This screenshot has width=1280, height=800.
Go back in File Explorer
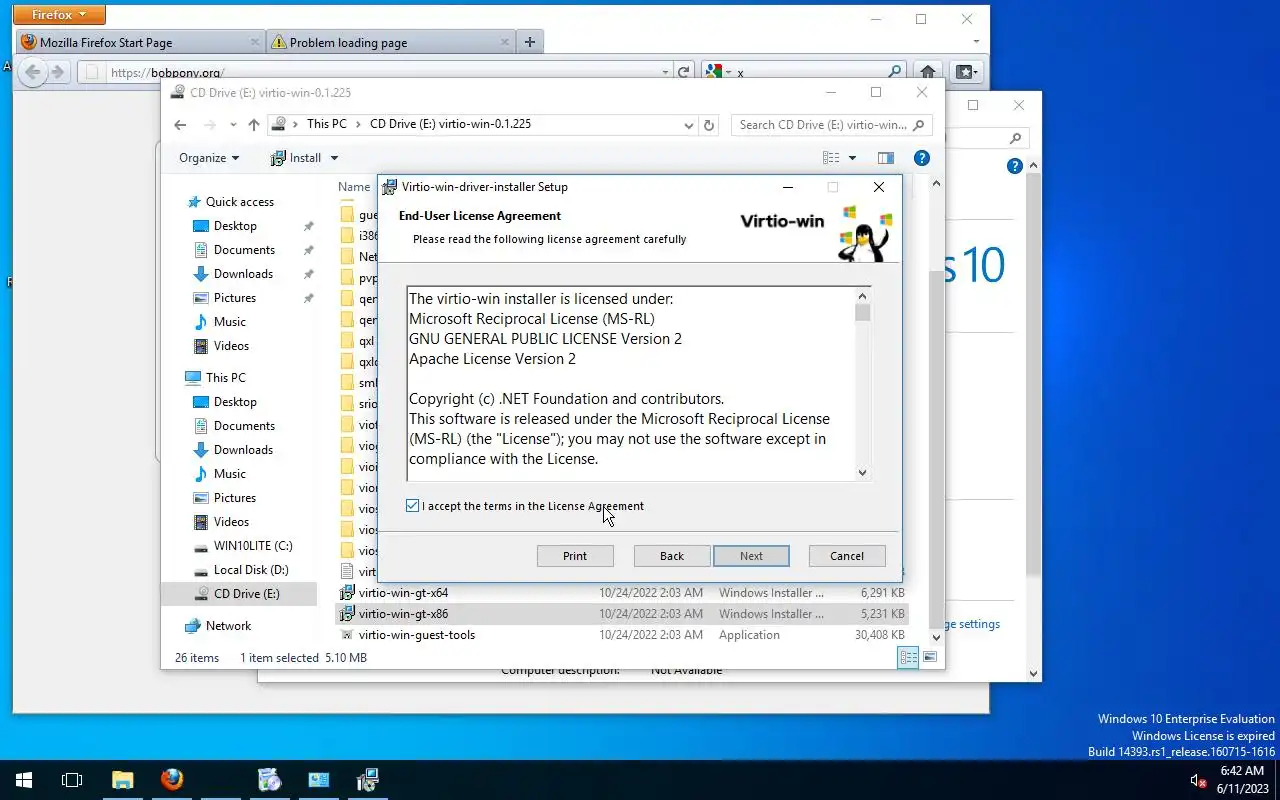(180, 125)
